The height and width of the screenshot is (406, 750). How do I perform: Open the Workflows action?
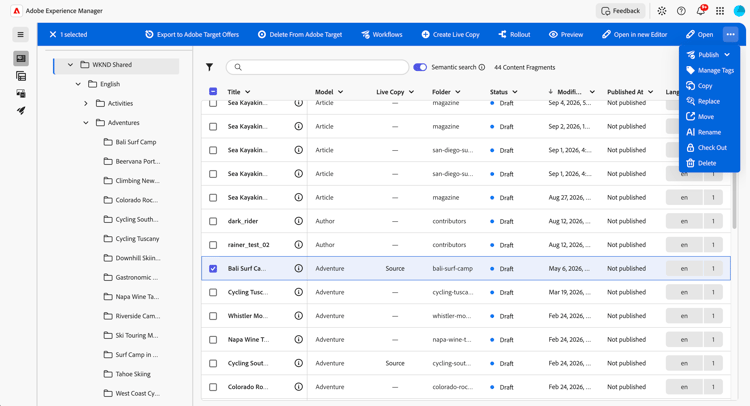(382, 34)
